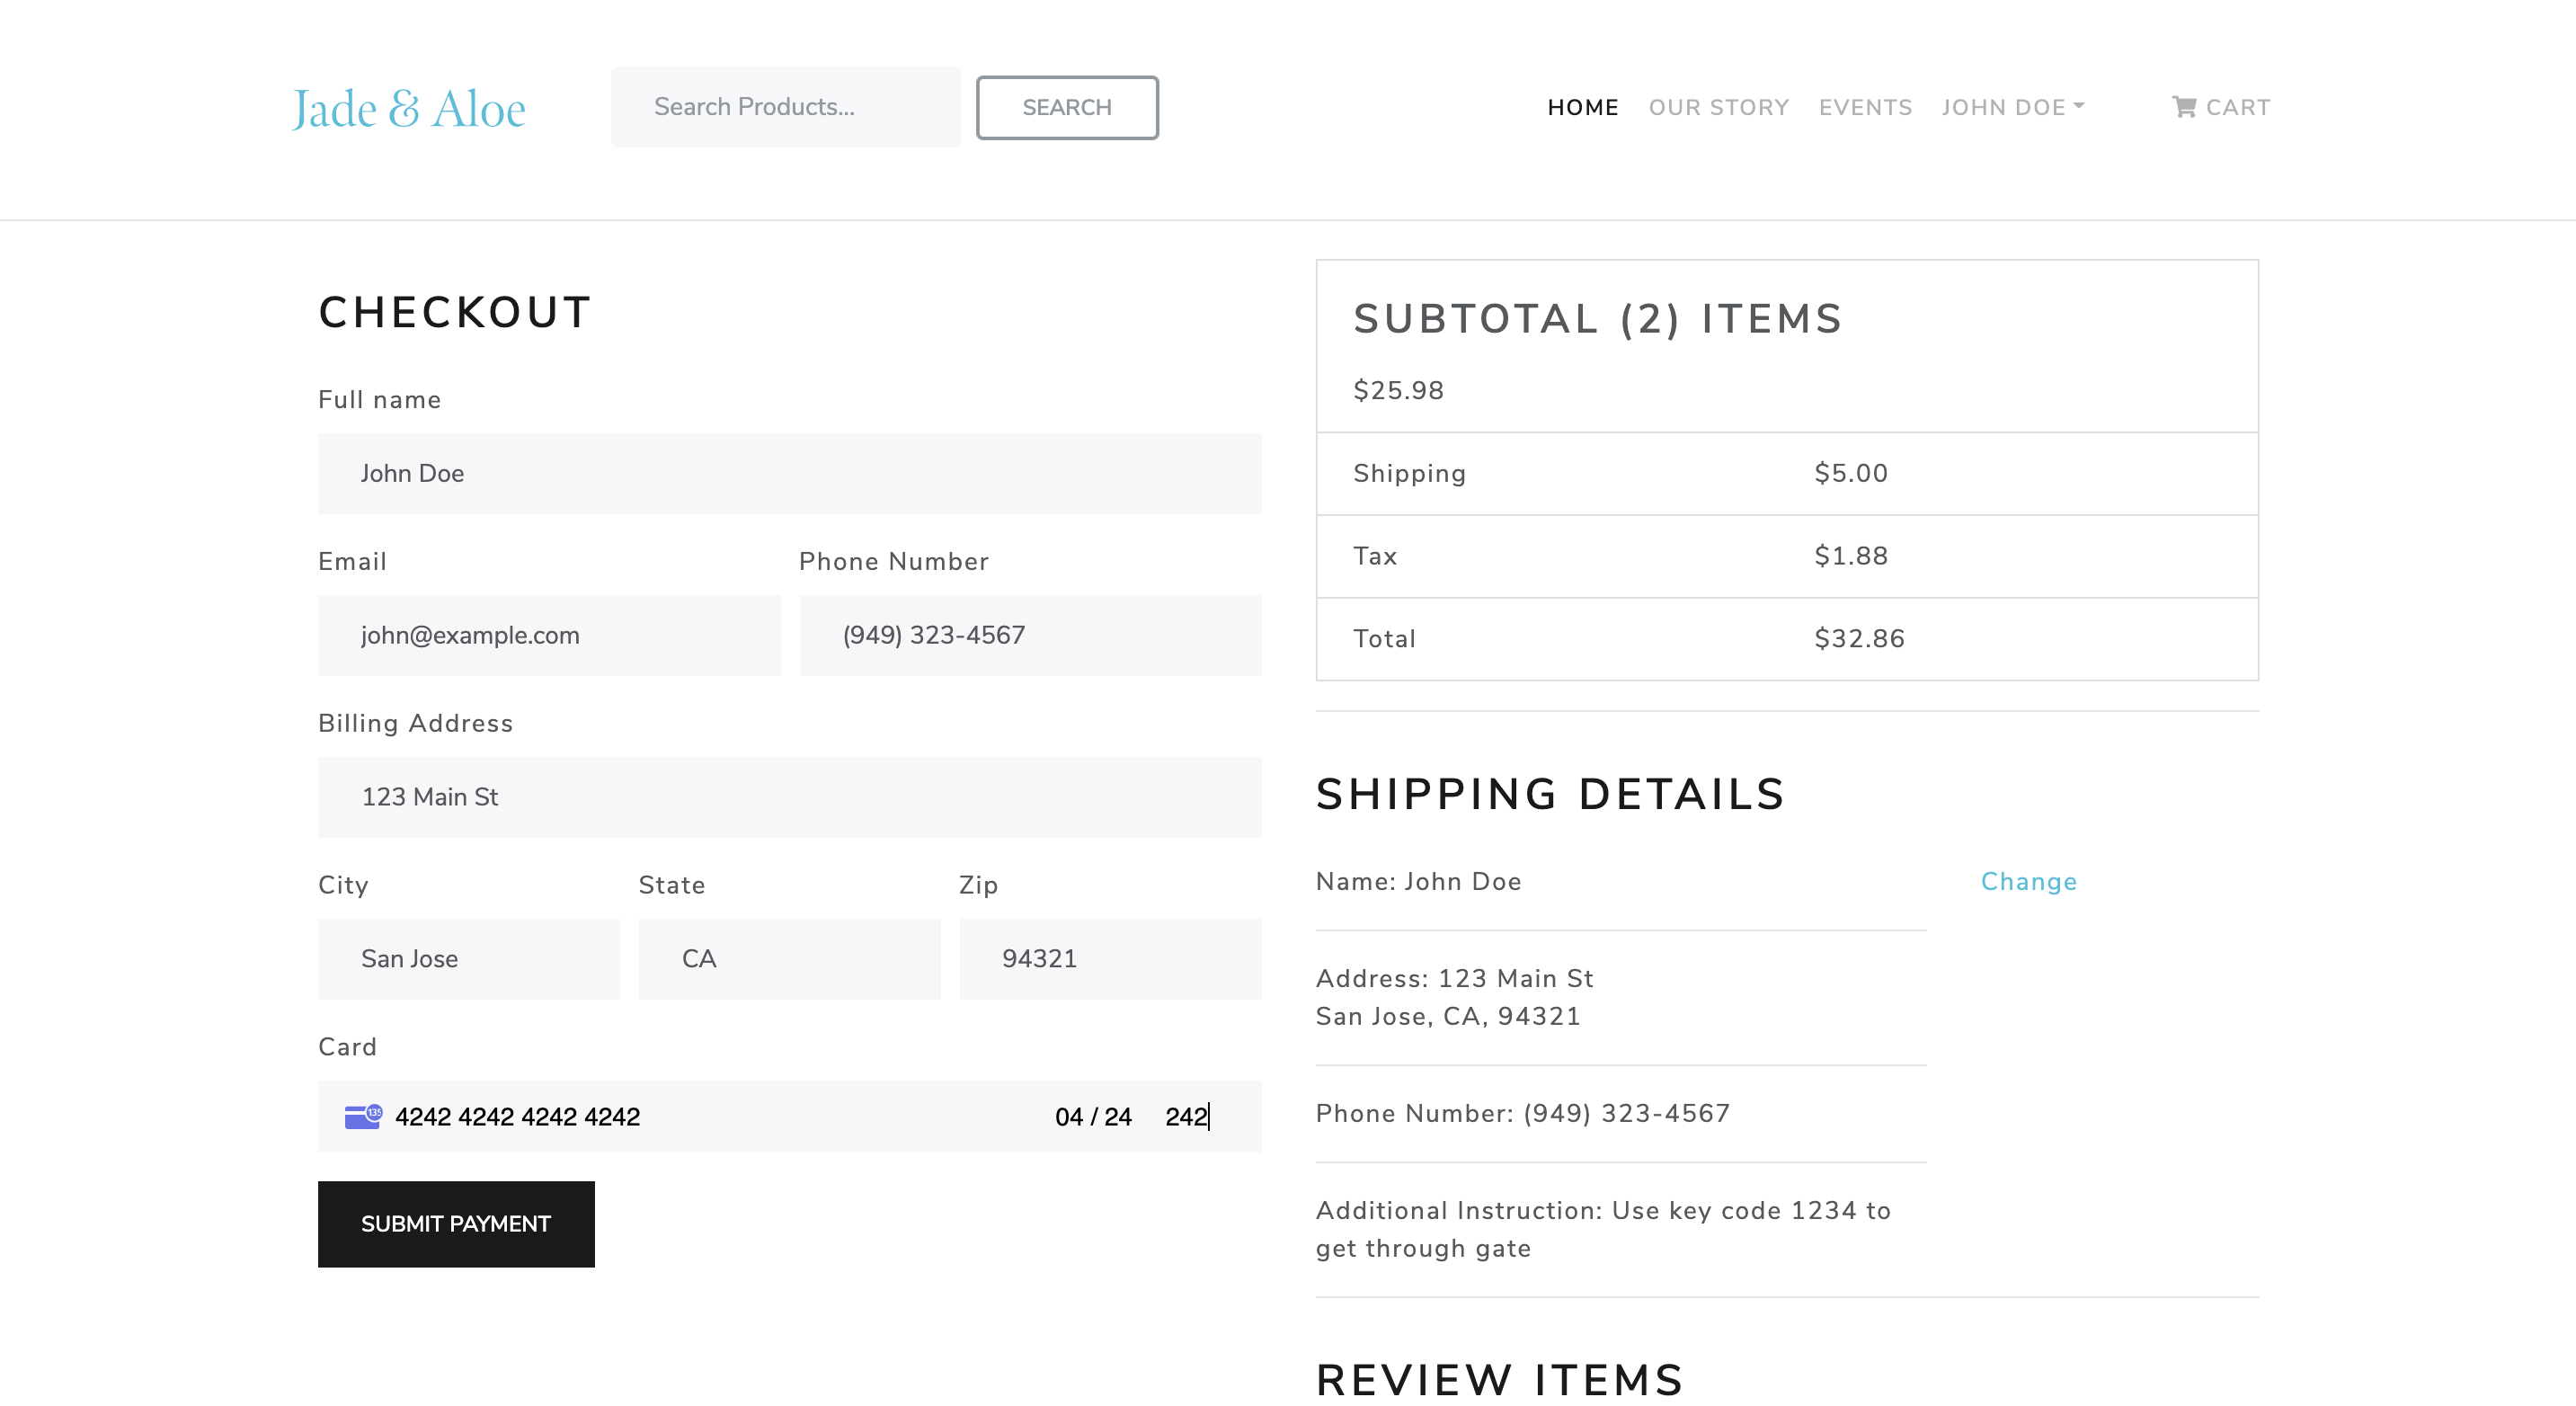This screenshot has width=2576, height=1406.
Task: Click the shopping cart icon
Action: tap(2184, 107)
